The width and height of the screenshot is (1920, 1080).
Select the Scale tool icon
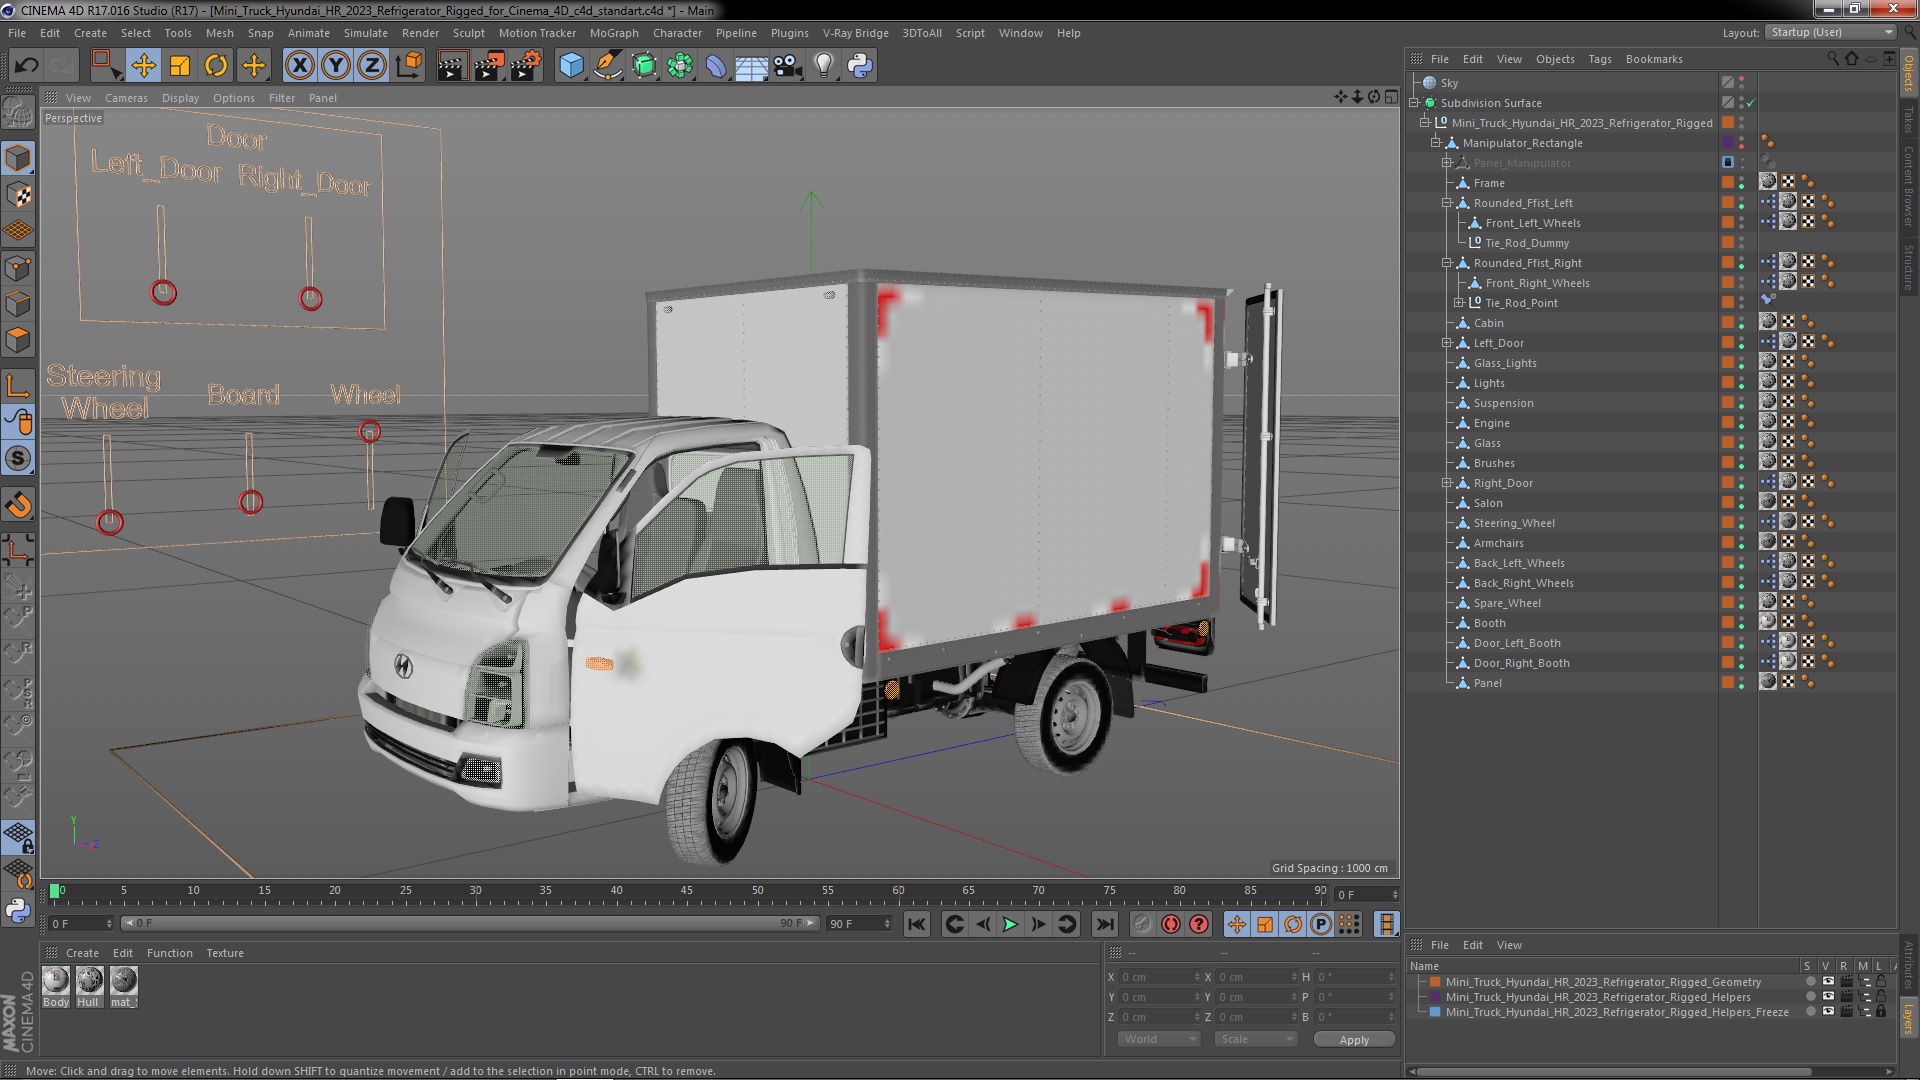(x=180, y=66)
